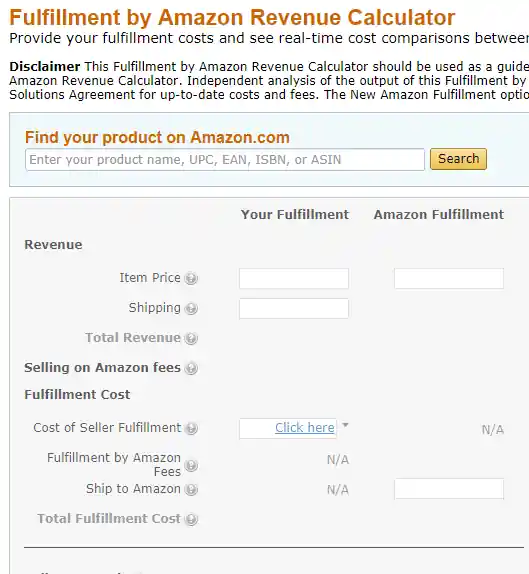529x574 pixels.
Task: Show Selling on Amazon fees help icon
Action: (x=191, y=368)
